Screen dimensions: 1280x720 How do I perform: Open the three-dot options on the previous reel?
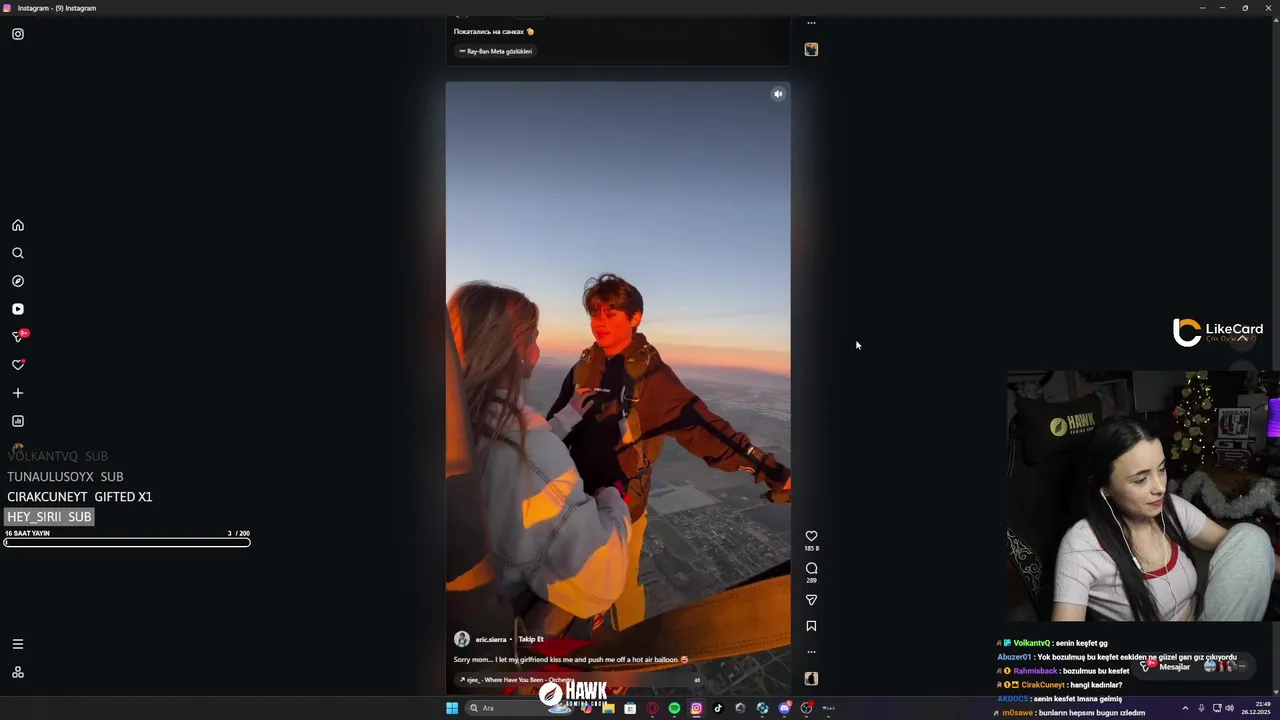pyautogui.click(x=811, y=22)
